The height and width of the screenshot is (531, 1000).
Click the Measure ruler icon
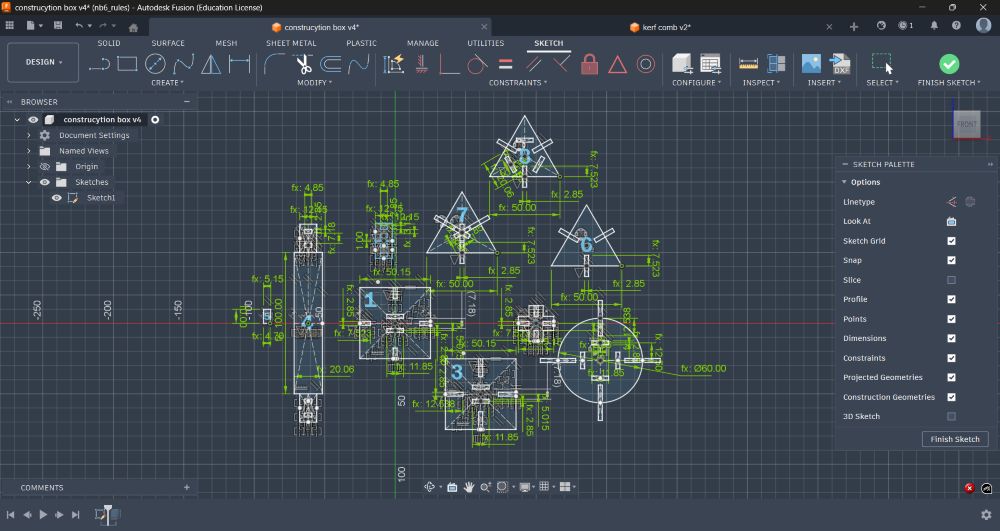[x=748, y=64]
